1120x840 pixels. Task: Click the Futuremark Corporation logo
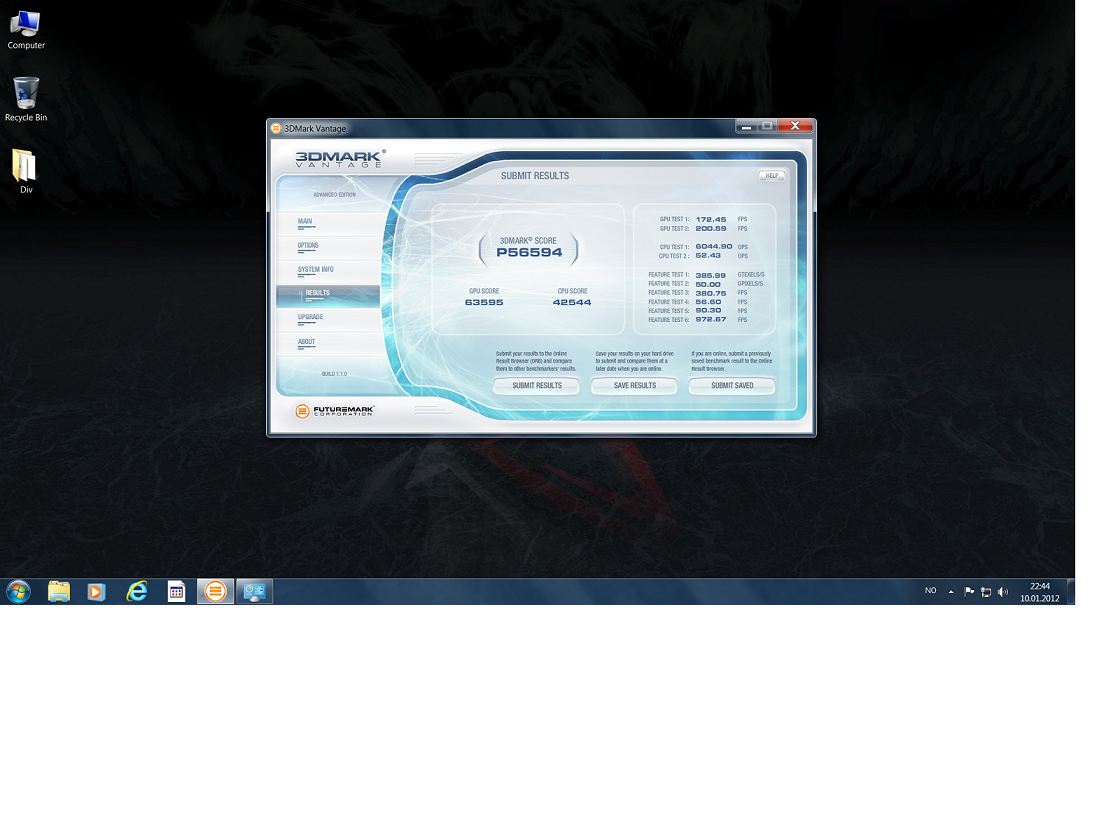coord(334,411)
